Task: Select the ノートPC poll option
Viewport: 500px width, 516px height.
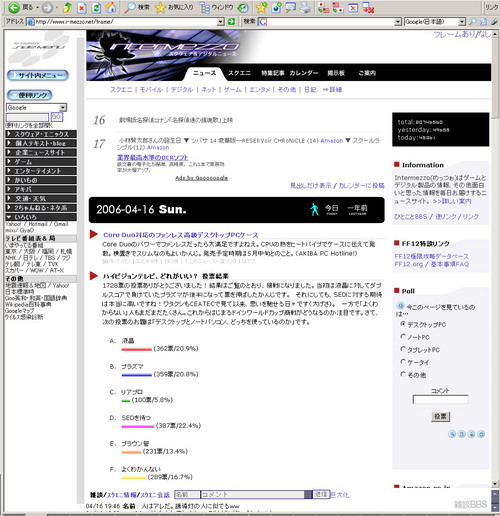Action: click(x=403, y=337)
